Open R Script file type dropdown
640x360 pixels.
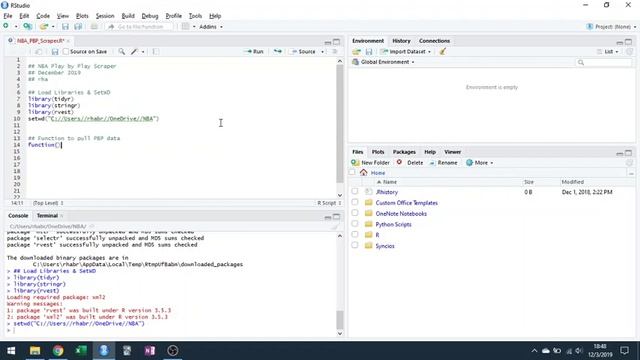point(329,203)
